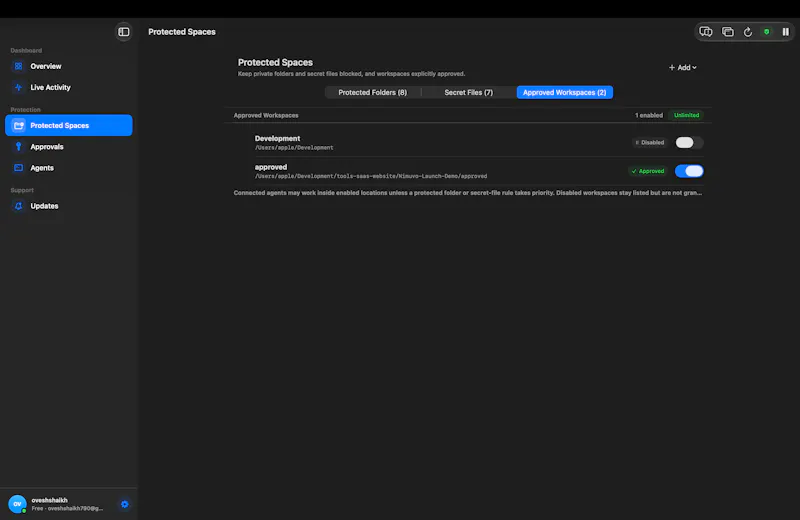Click the 'Keep private folders' subtitle text
This screenshot has width=800, height=520.
tap(351, 74)
